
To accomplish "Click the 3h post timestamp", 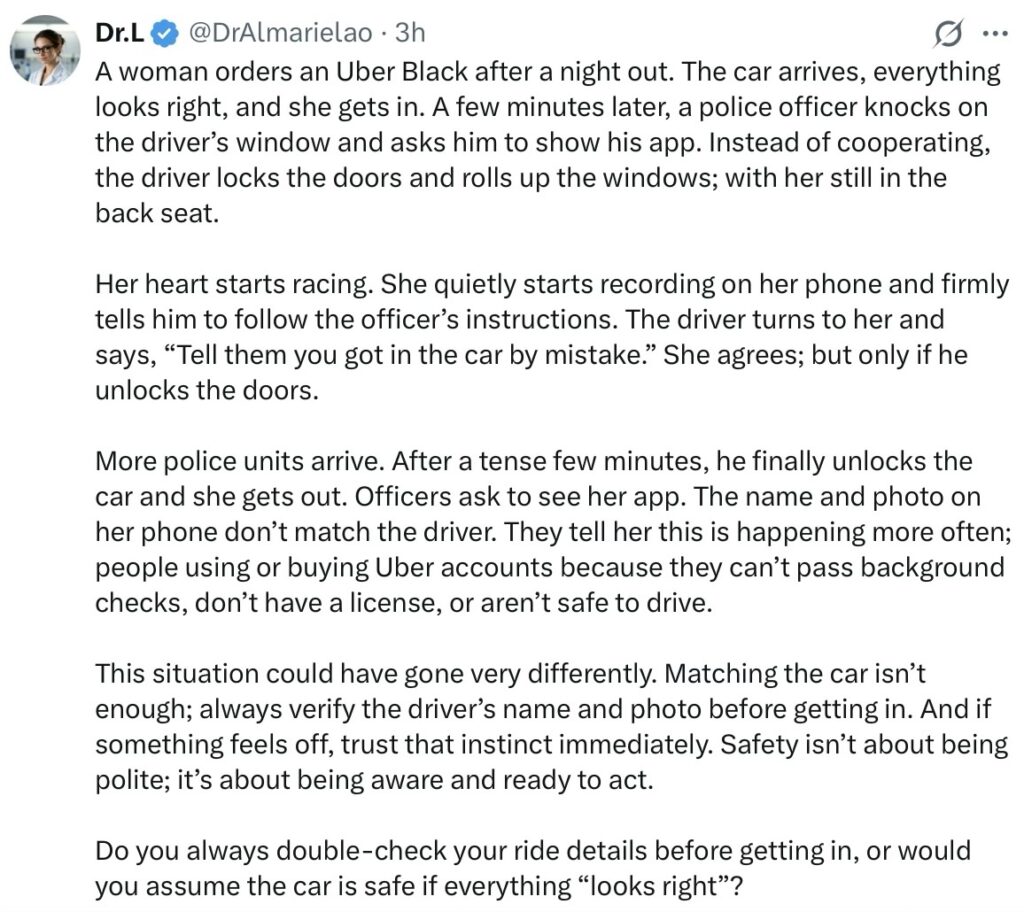I will point(410,33).
